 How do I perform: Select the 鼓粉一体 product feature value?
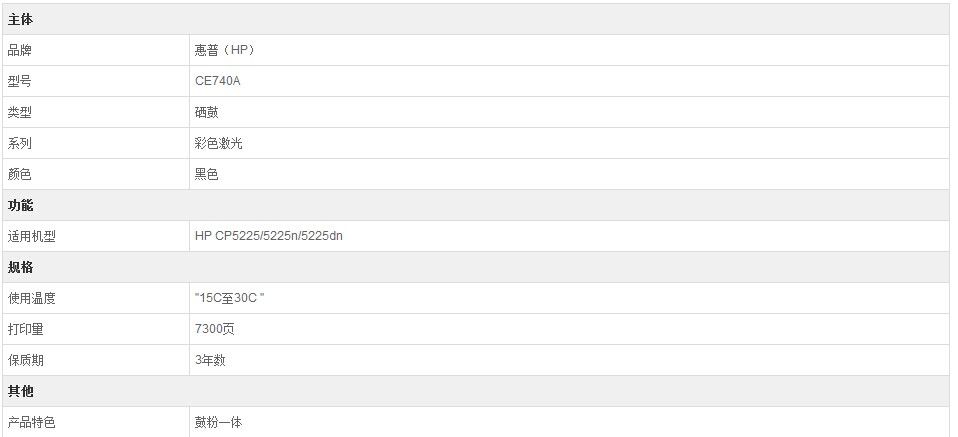[x=219, y=422]
